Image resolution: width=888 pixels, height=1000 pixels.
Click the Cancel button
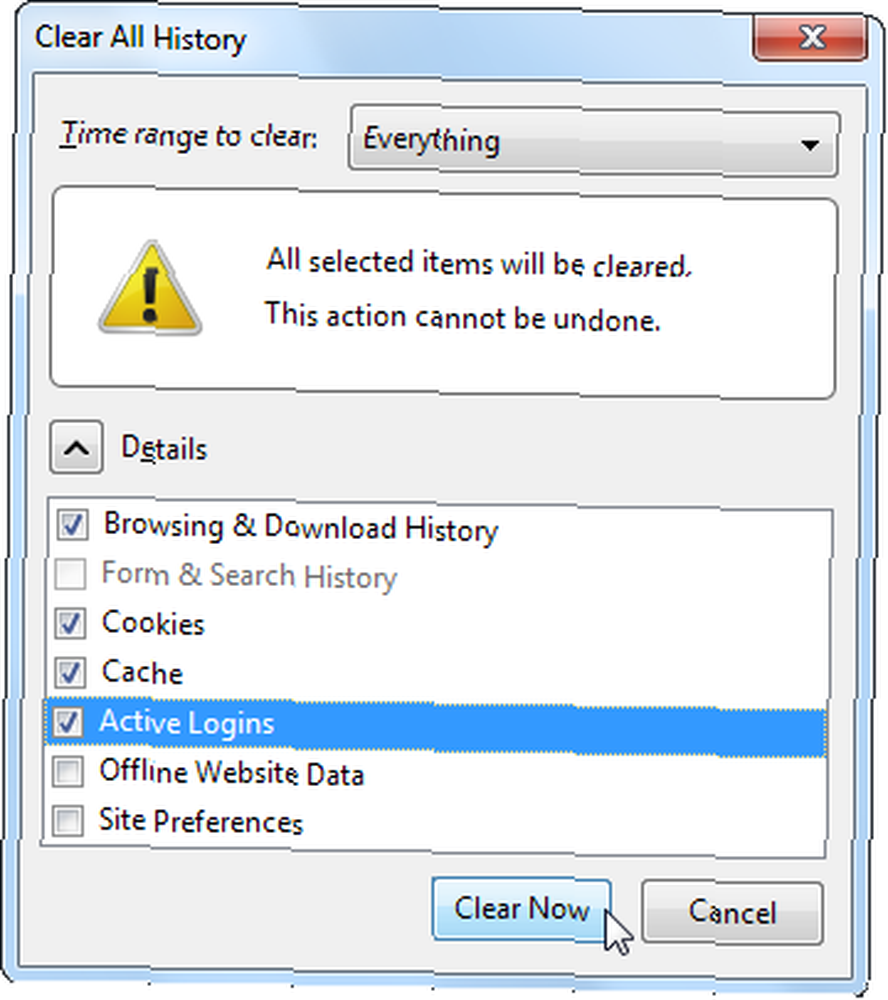coord(732,912)
